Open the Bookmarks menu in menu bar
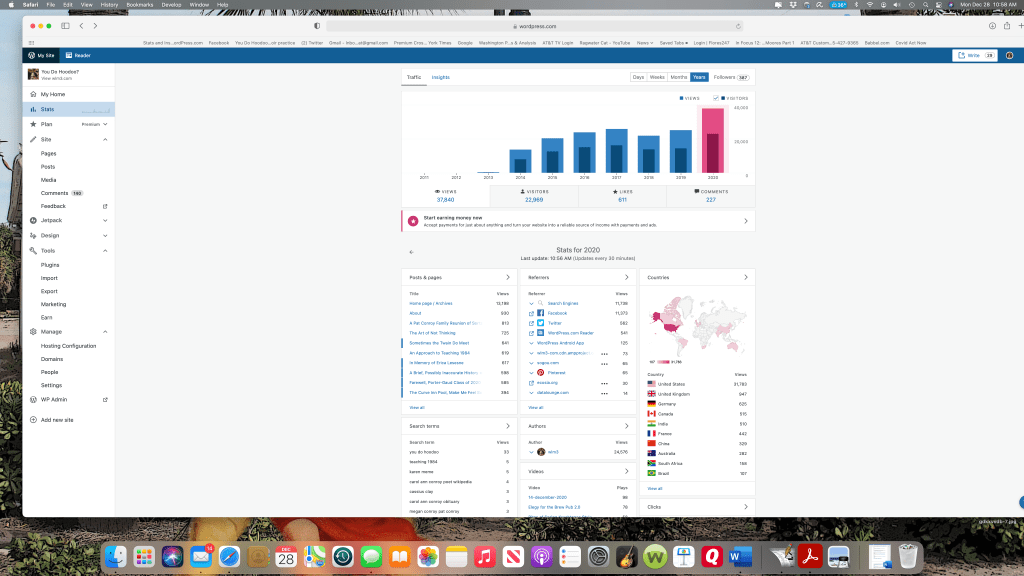 pos(139,4)
